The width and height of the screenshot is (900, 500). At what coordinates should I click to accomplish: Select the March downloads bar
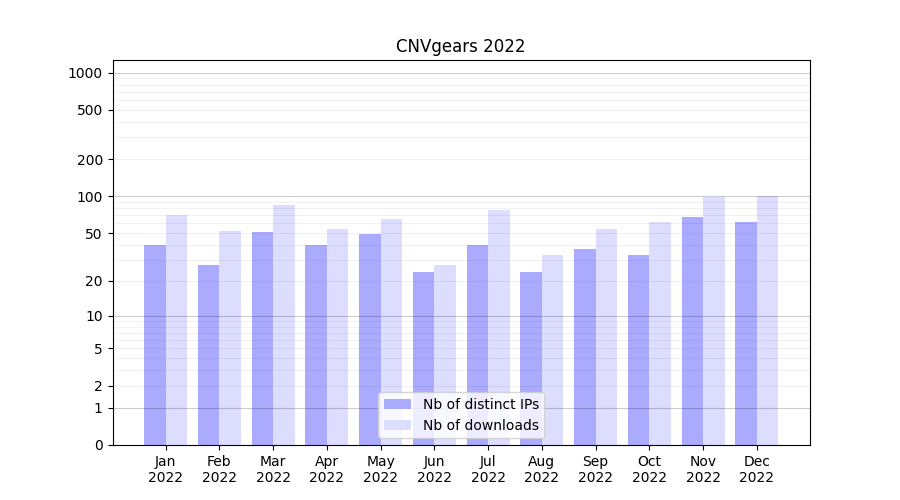[x=284, y=325]
